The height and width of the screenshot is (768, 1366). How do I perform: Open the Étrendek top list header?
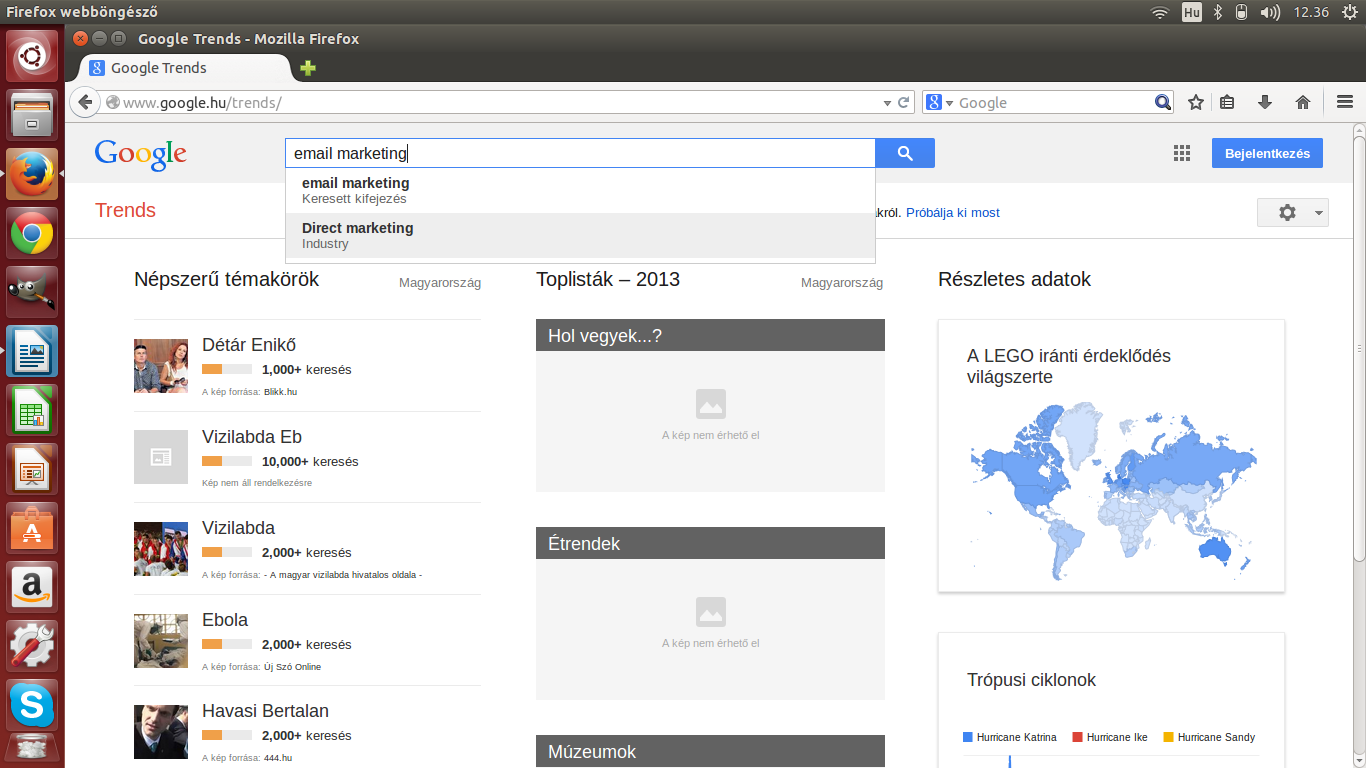(710, 543)
